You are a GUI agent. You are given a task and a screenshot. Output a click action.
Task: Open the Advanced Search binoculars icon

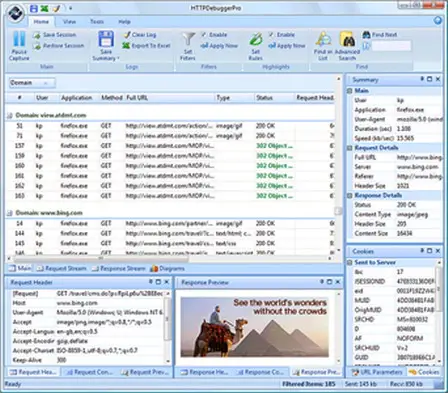(347, 39)
